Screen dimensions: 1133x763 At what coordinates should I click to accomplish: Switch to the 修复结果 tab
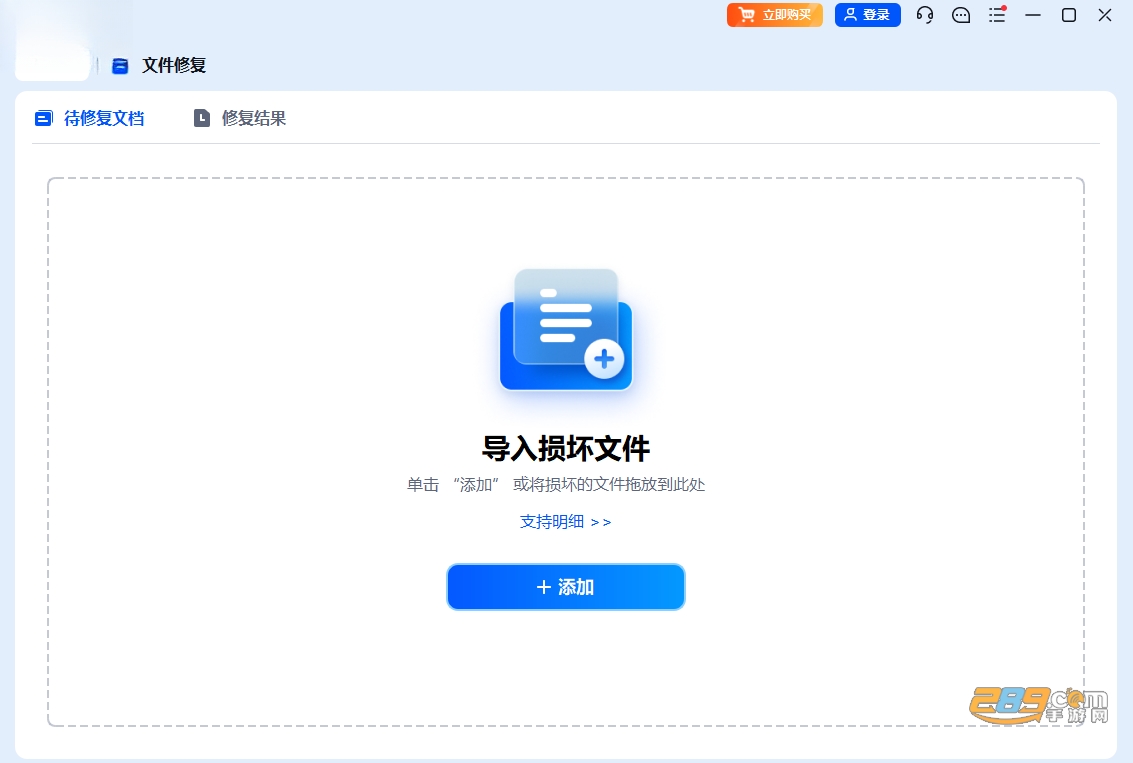click(240, 118)
